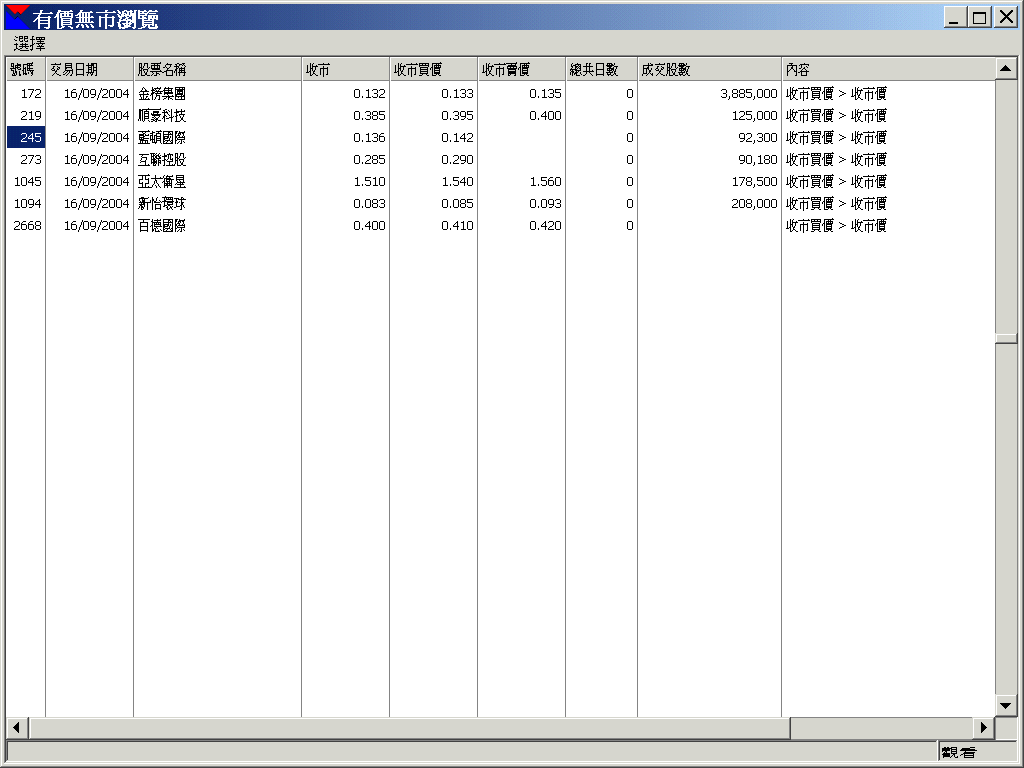Screen dimensions: 1024x768
Task: Click the horizontal scrollbar thumb
Action: pyautogui.click(x=409, y=728)
